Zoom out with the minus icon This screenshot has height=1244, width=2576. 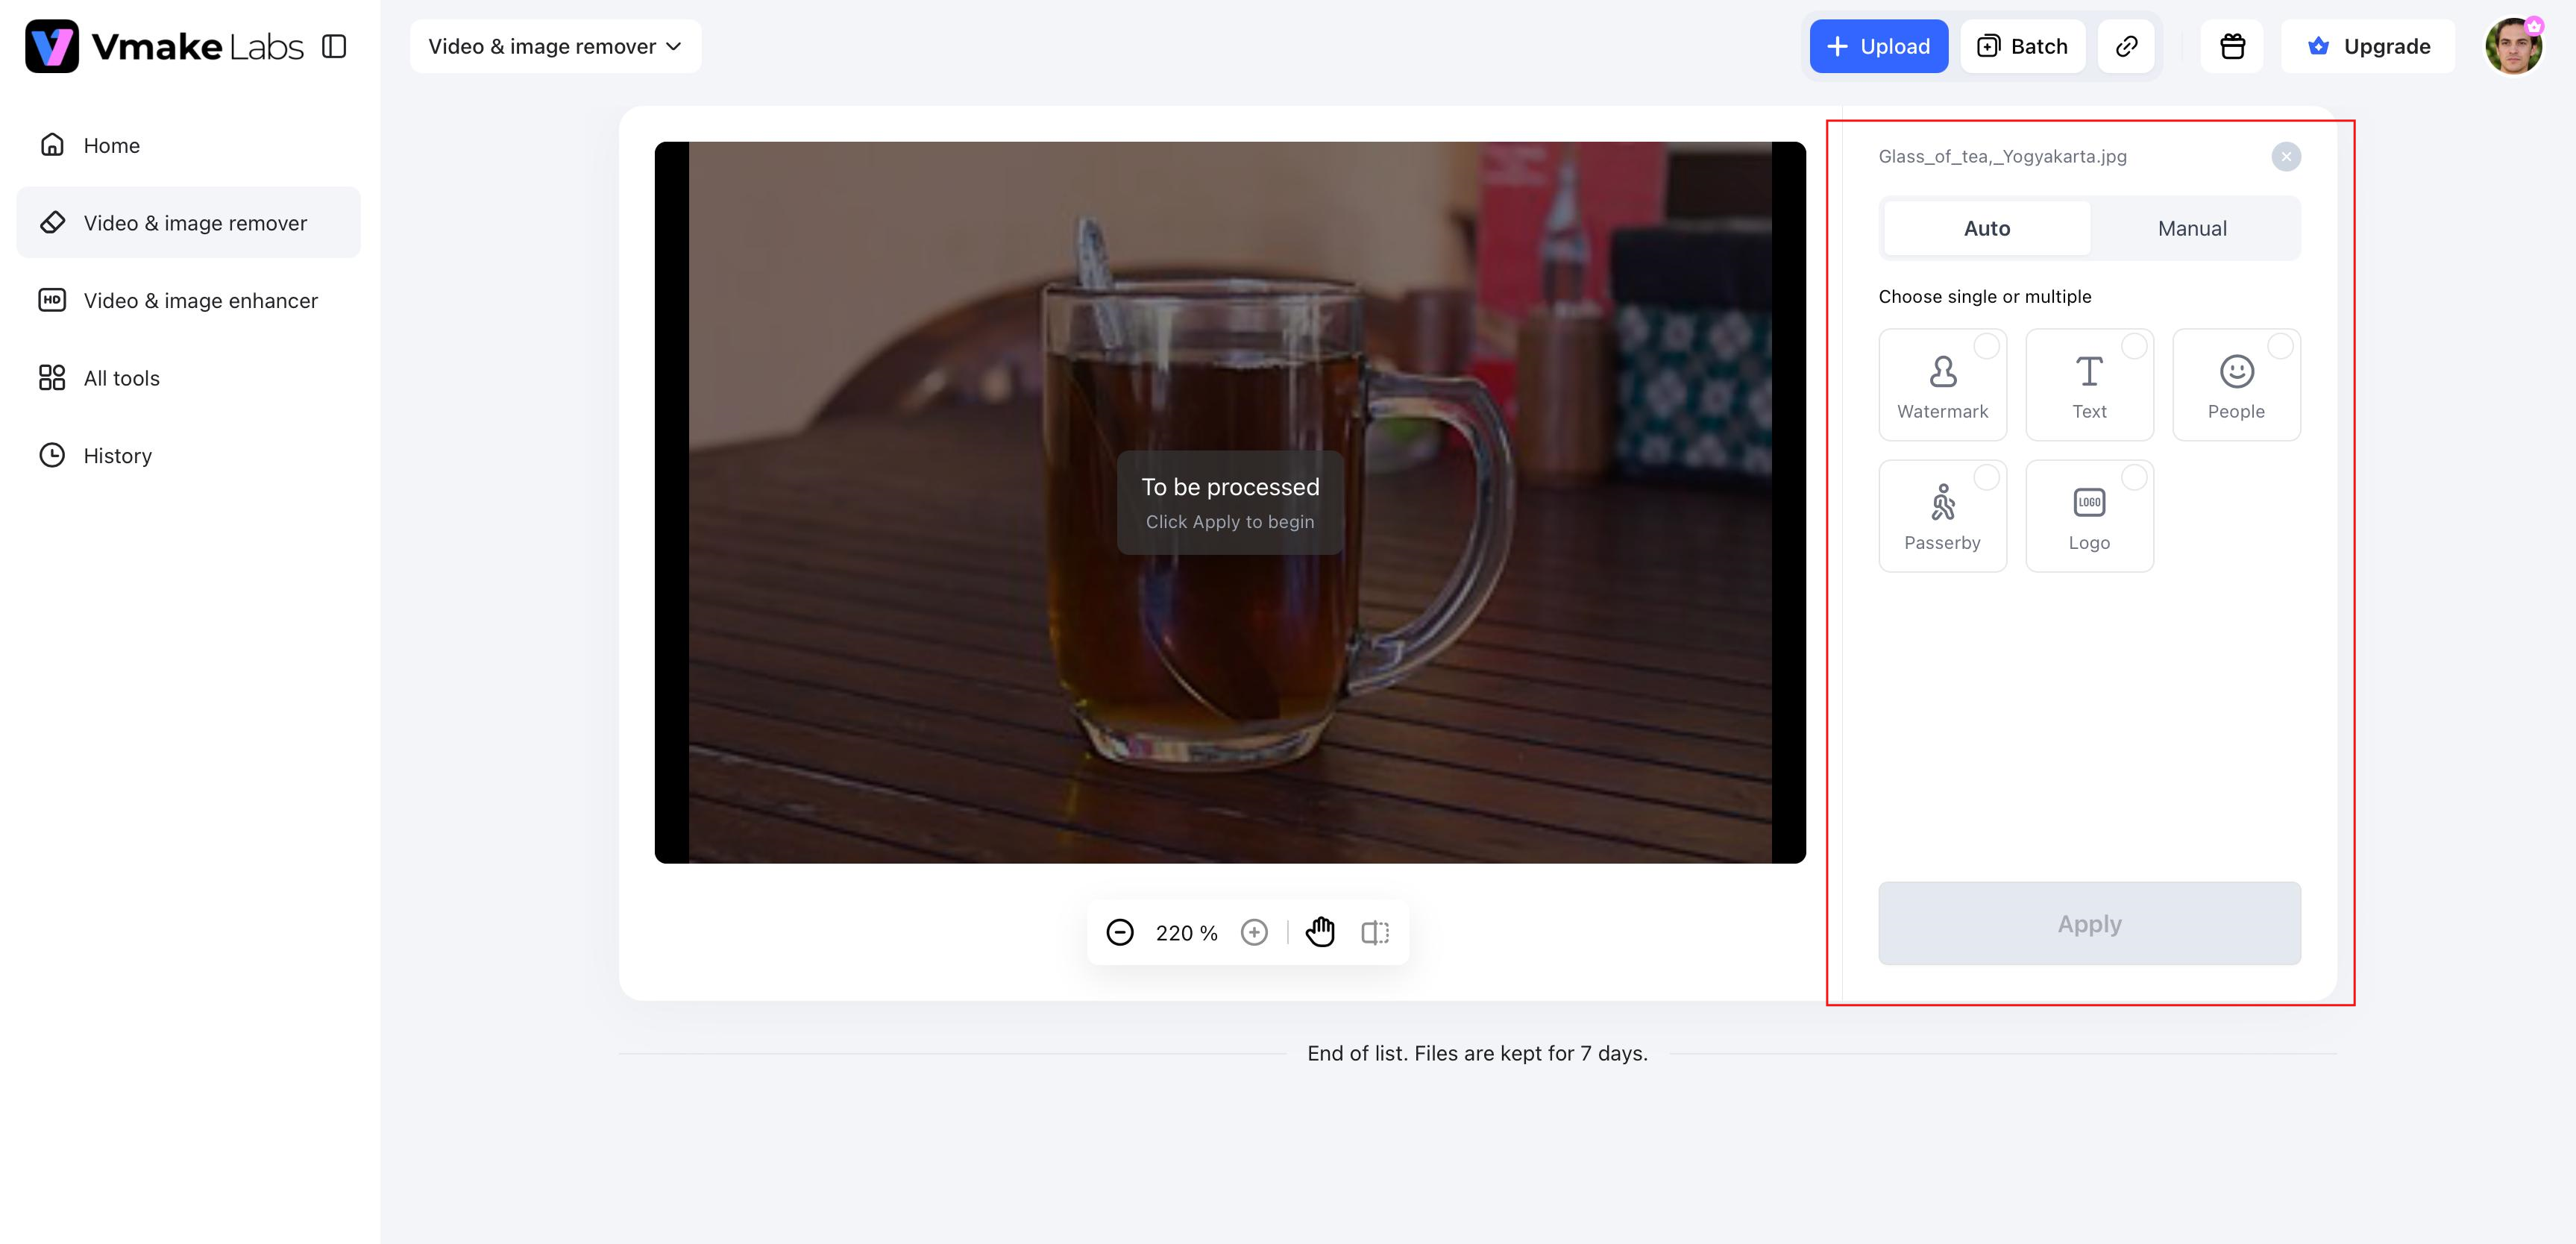click(x=1120, y=932)
